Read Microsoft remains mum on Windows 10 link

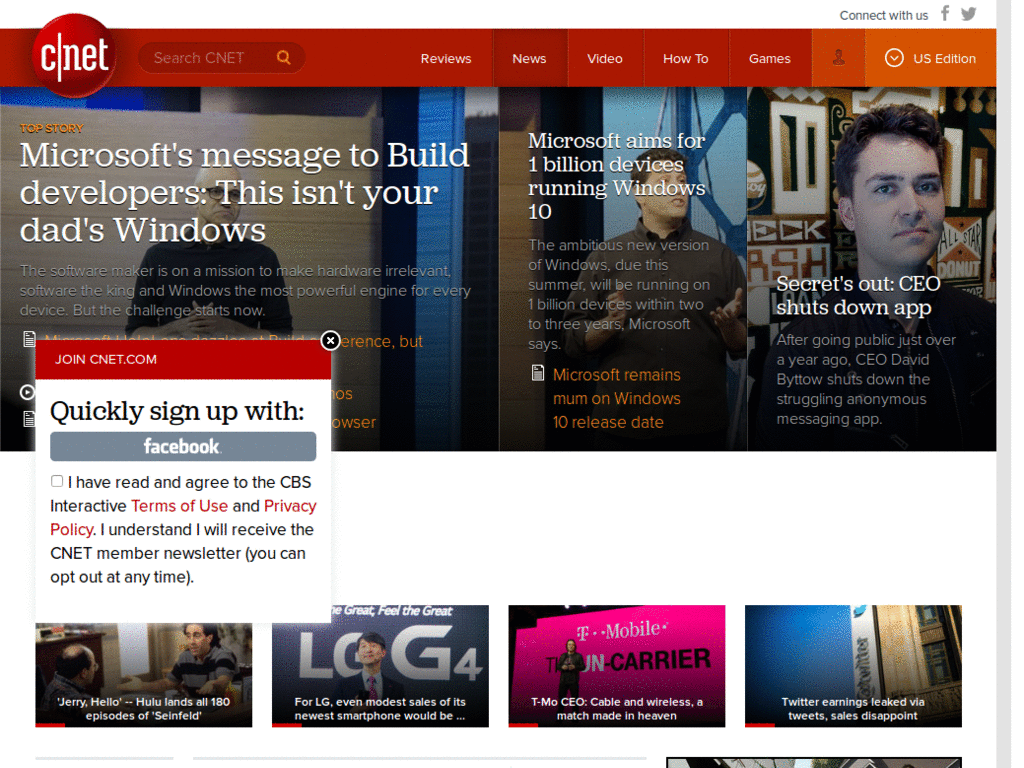(616, 398)
